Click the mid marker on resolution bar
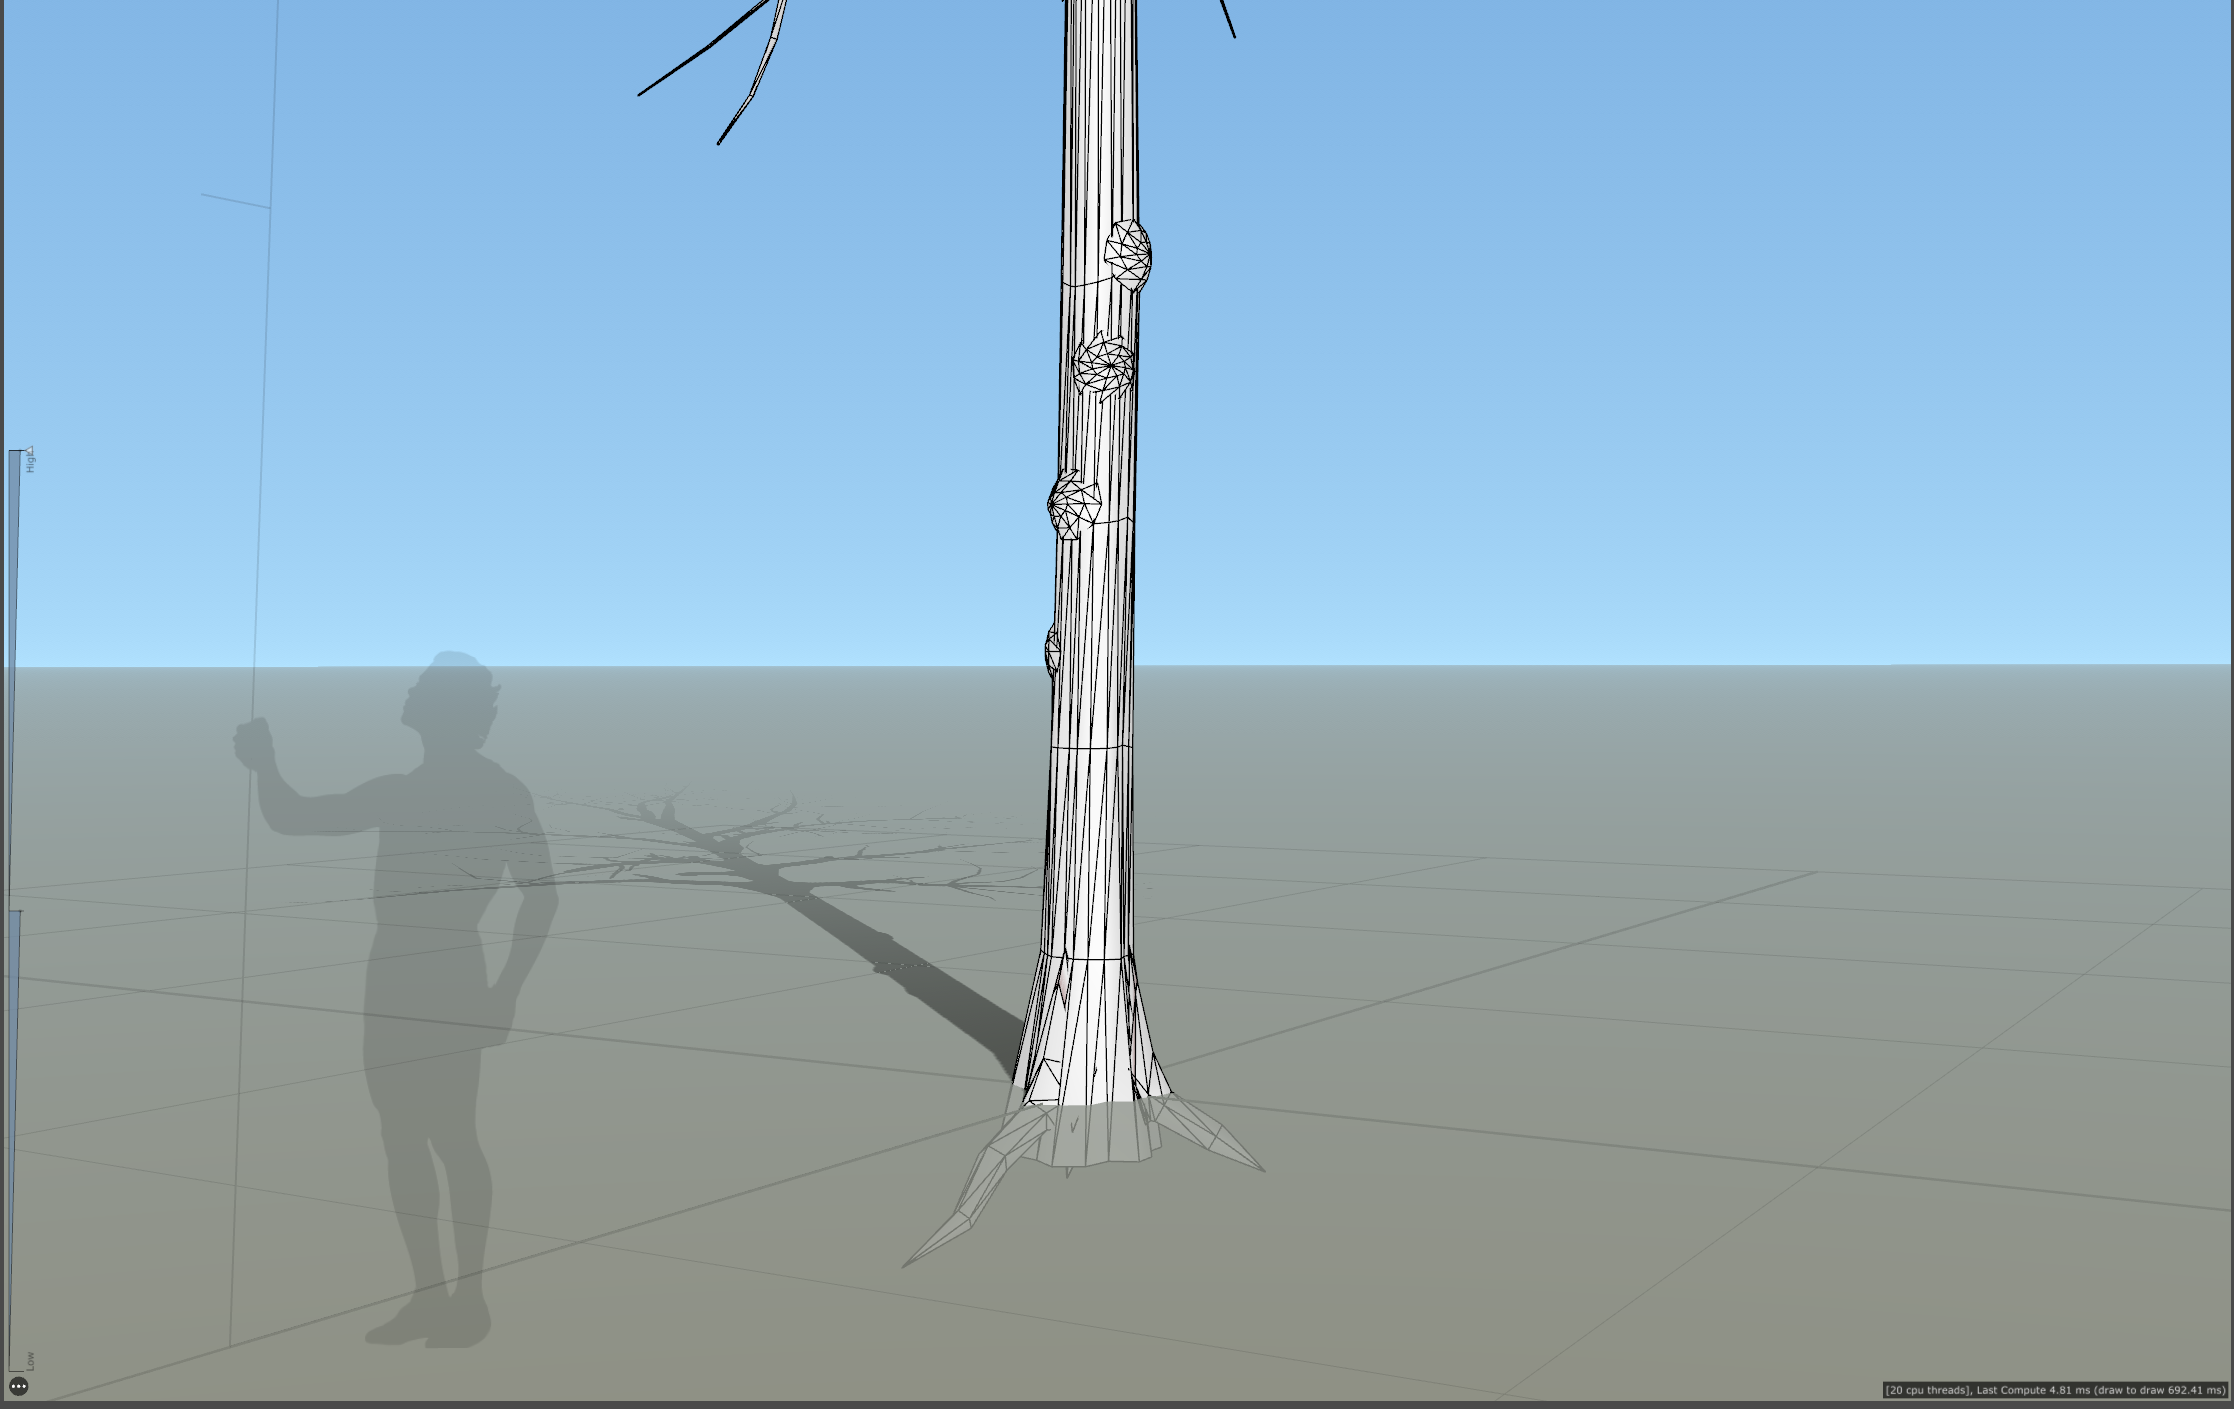2234x1409 pixels. pos(16,911)
